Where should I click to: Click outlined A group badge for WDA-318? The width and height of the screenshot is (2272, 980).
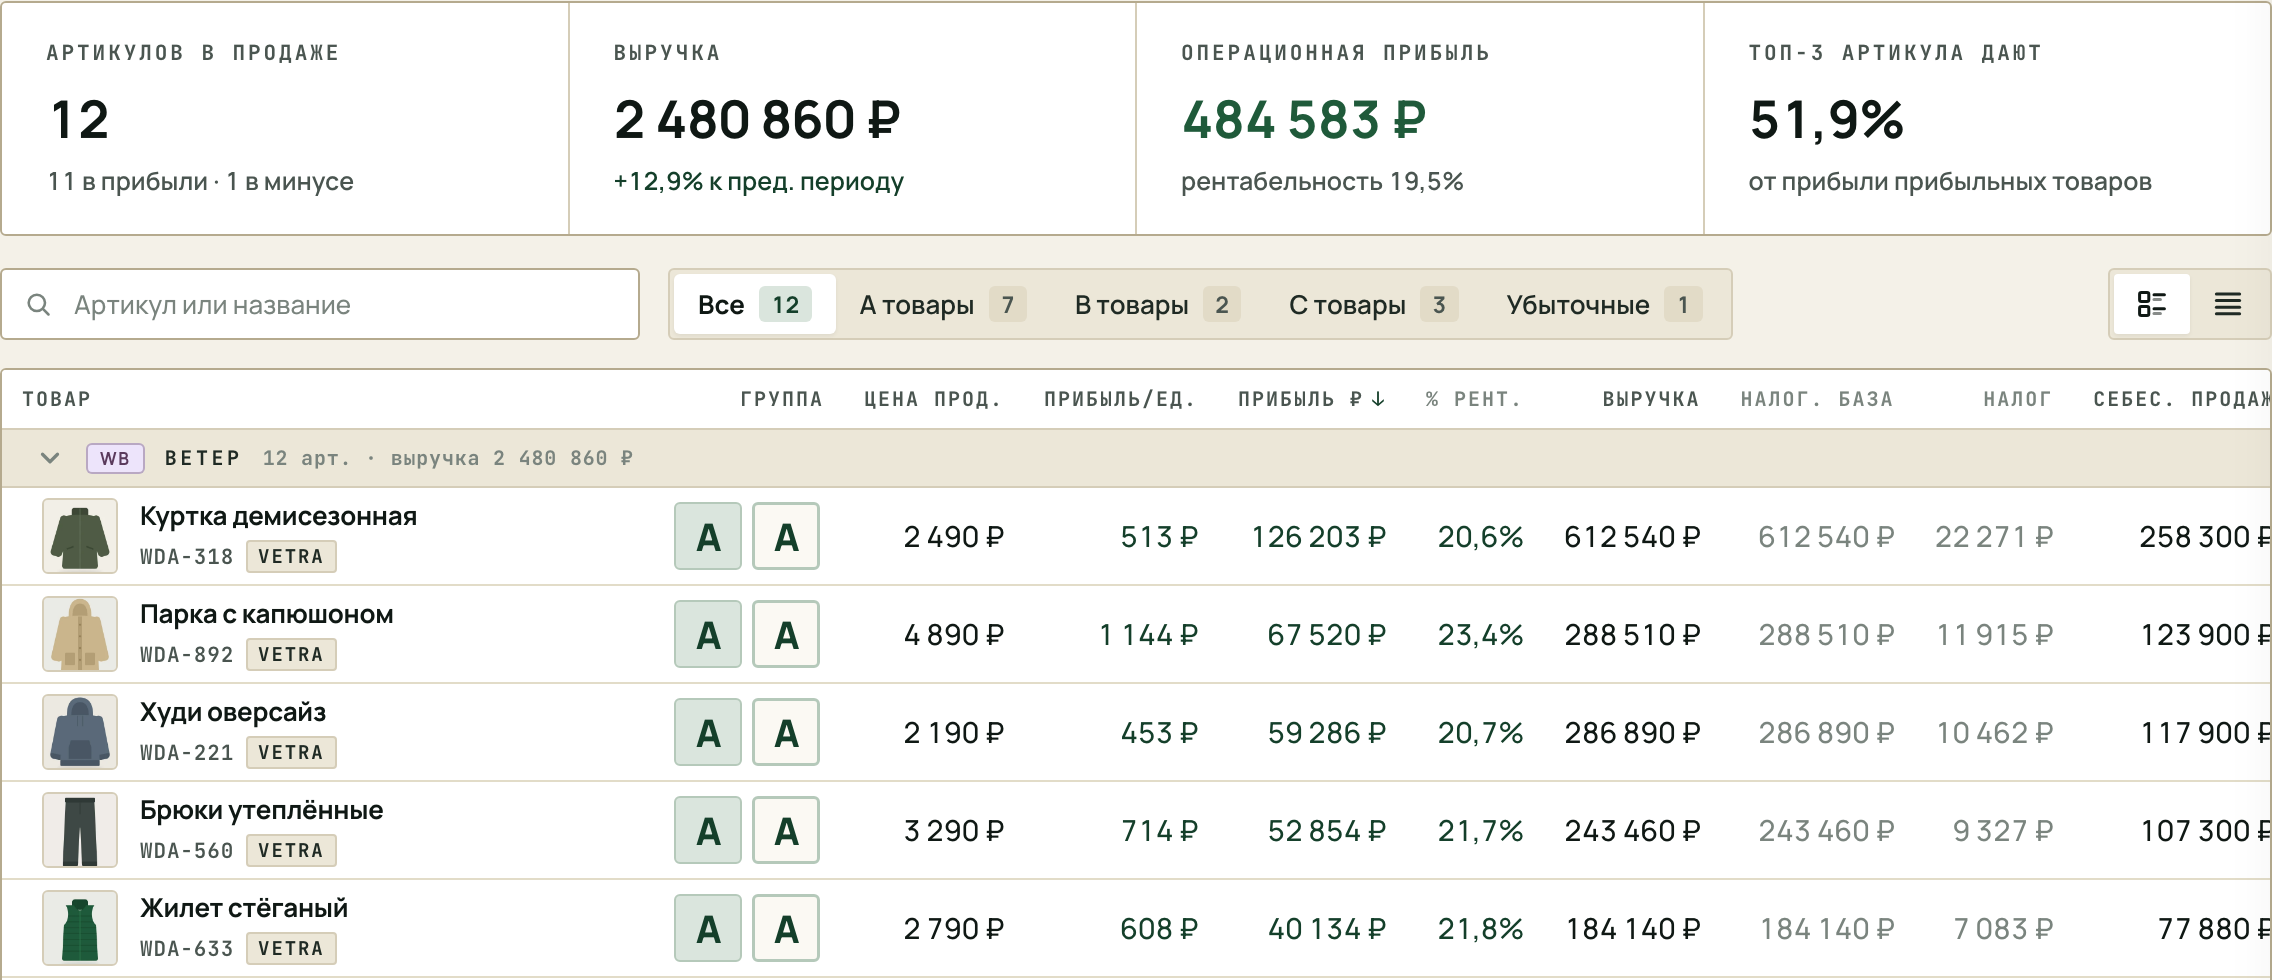click(786, 536)
